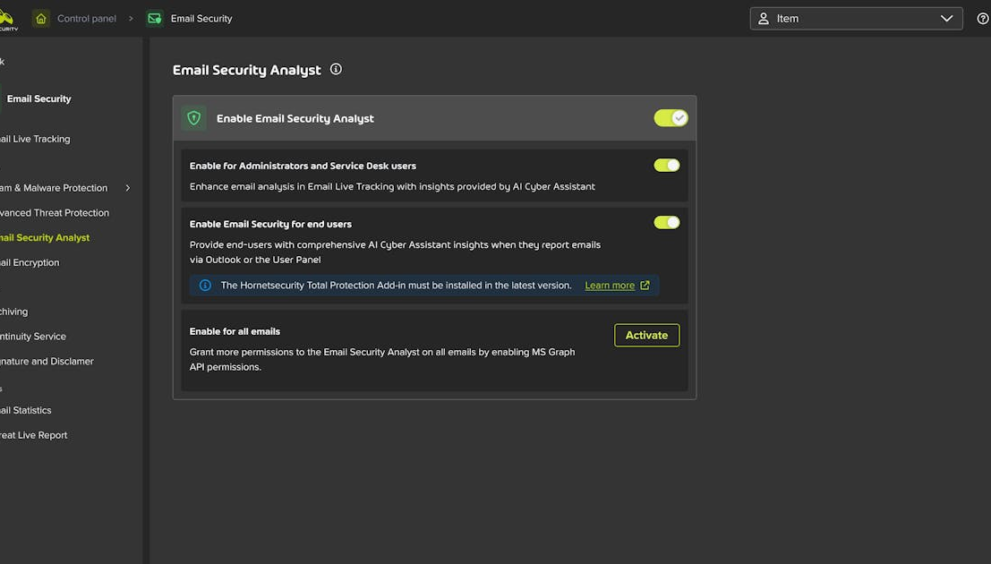The width and height of the screenshot is (991, 564).
Task: Click the info icon in Hornetsecurity notice
Action: tap(205, 285)
